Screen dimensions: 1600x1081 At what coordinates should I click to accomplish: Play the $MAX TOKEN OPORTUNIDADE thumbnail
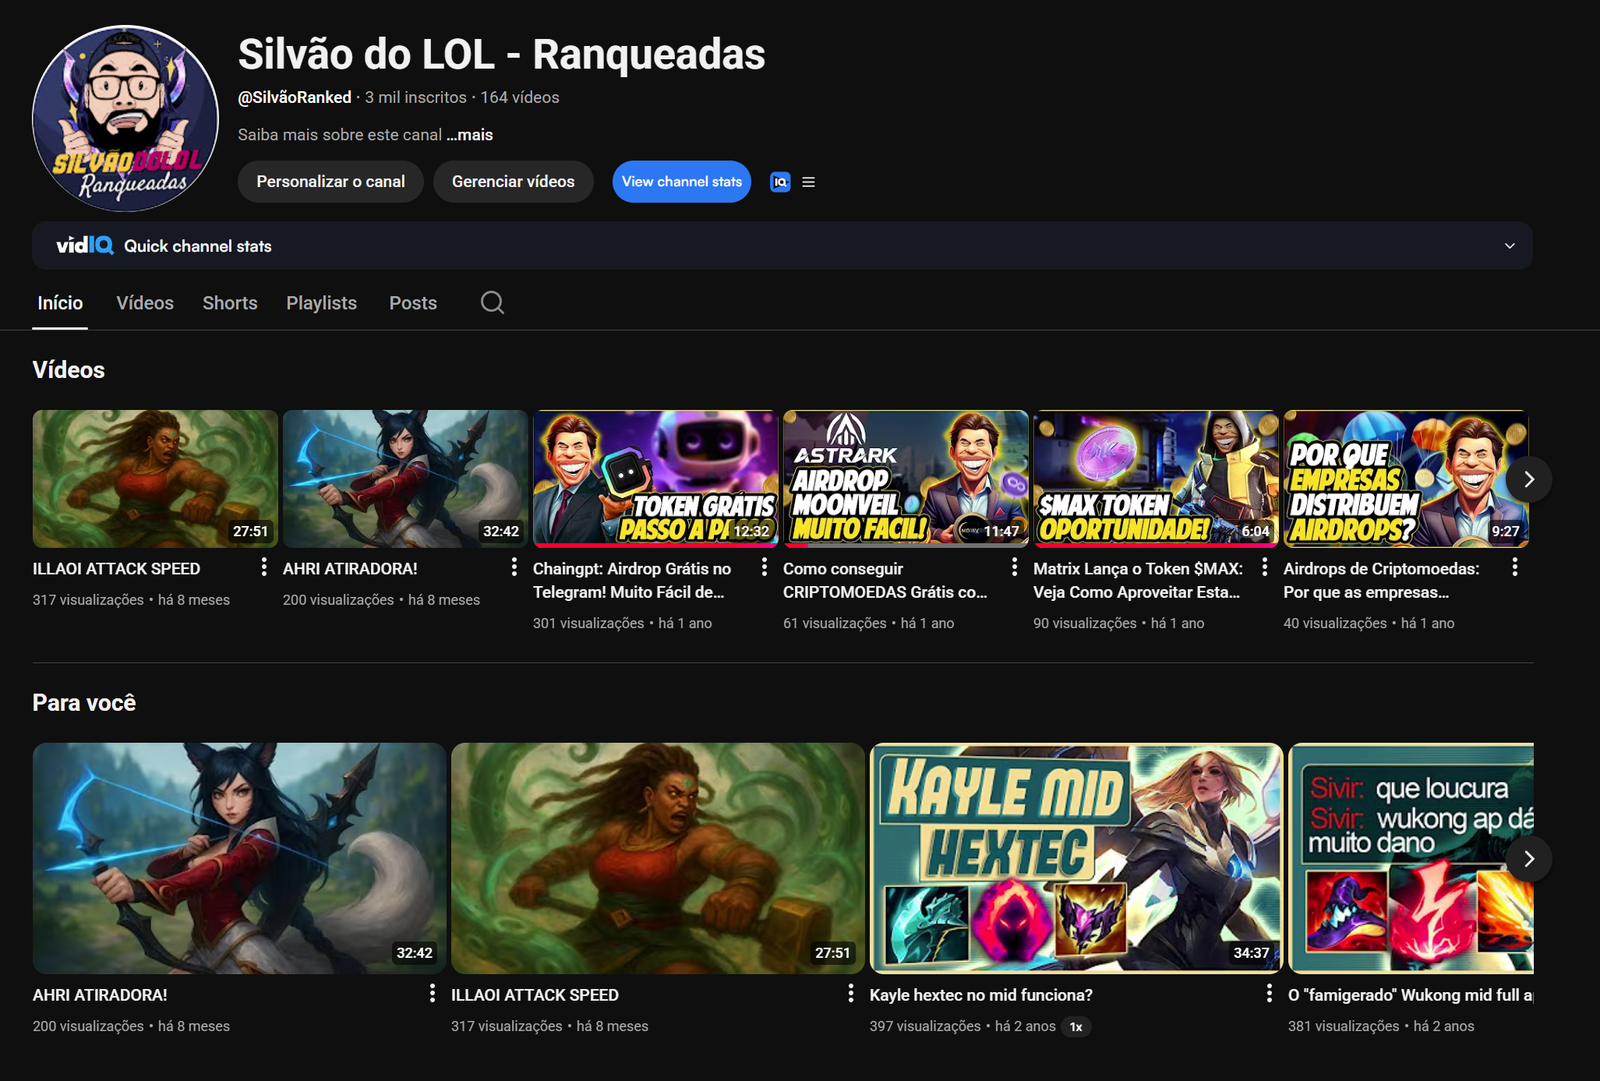tap(1156, 479)
